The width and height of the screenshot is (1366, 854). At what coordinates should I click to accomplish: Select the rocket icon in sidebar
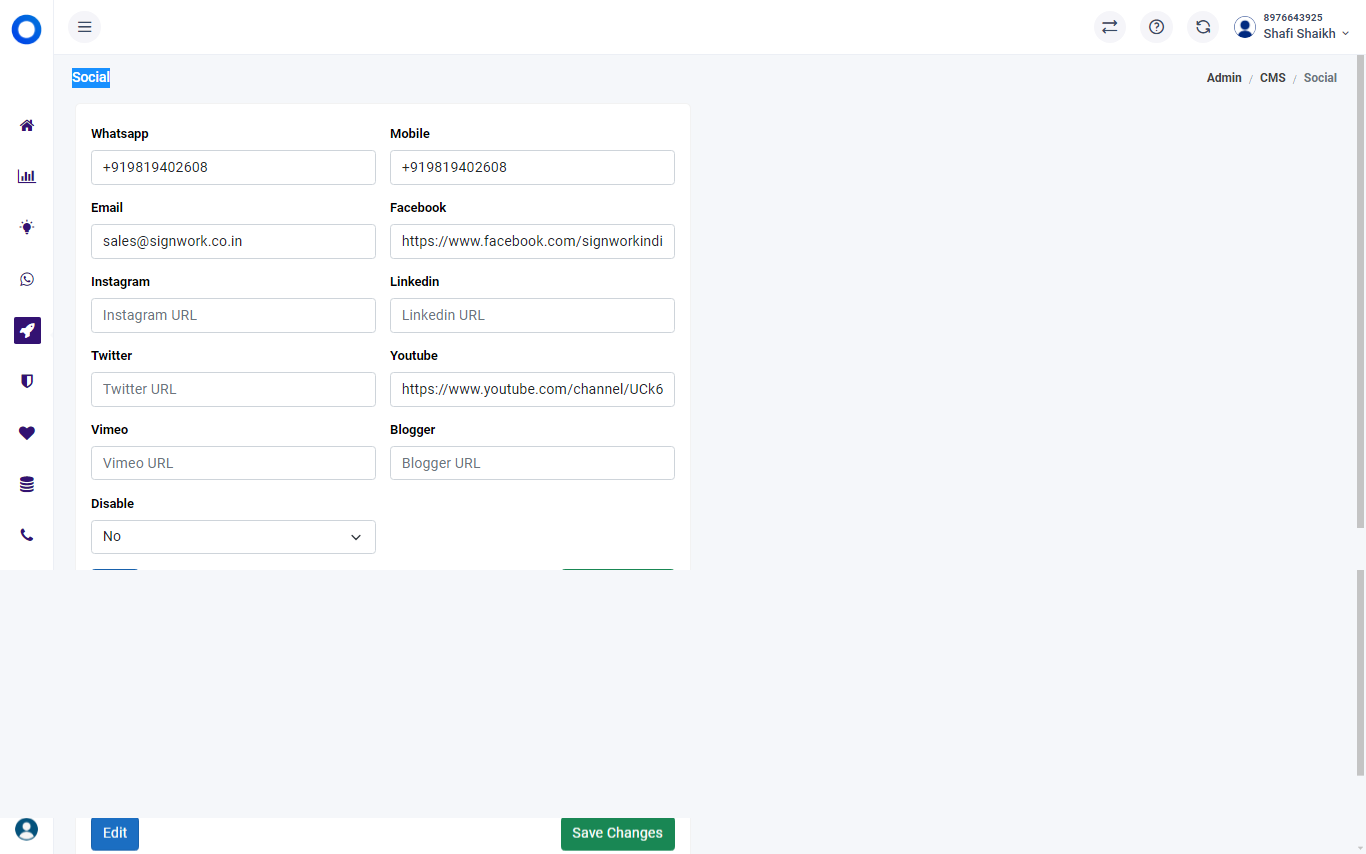27,330
